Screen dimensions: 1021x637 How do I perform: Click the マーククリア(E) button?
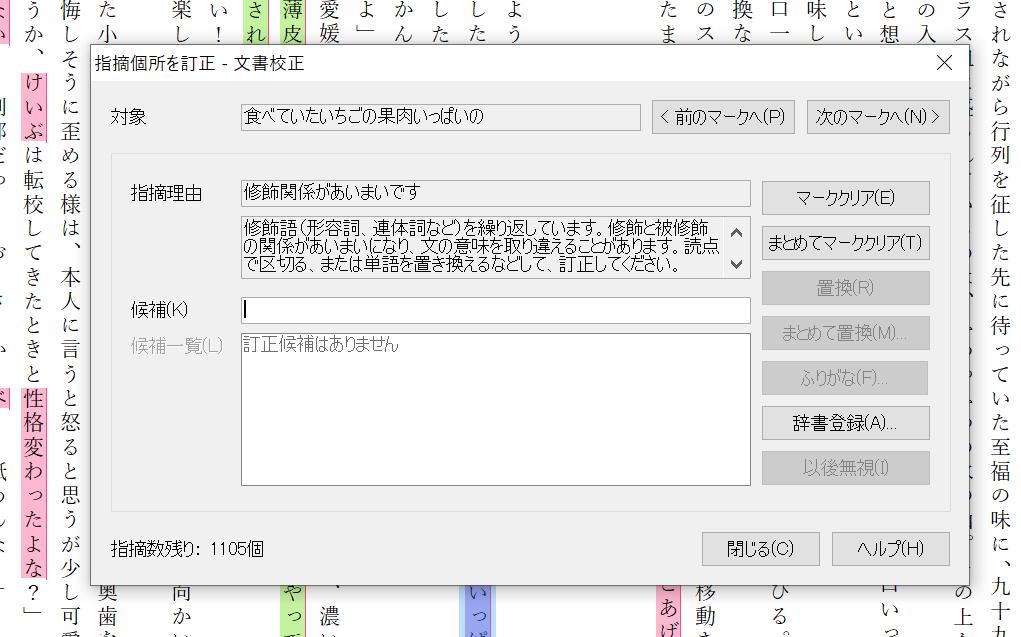pyautogui.click(x=845, y=198)
